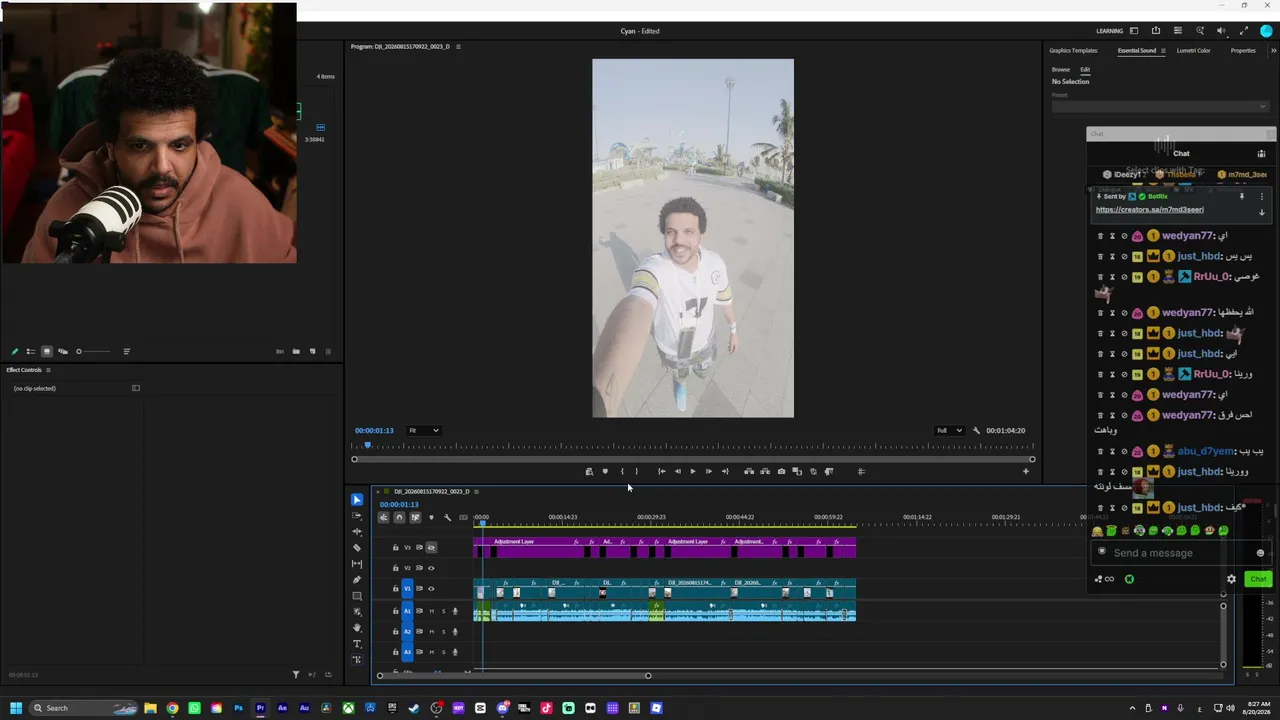Image resolution: width=1280 pixels, height=720 pixels.
Task: Click the Mark Out bracket button
Action: (637, 471)
